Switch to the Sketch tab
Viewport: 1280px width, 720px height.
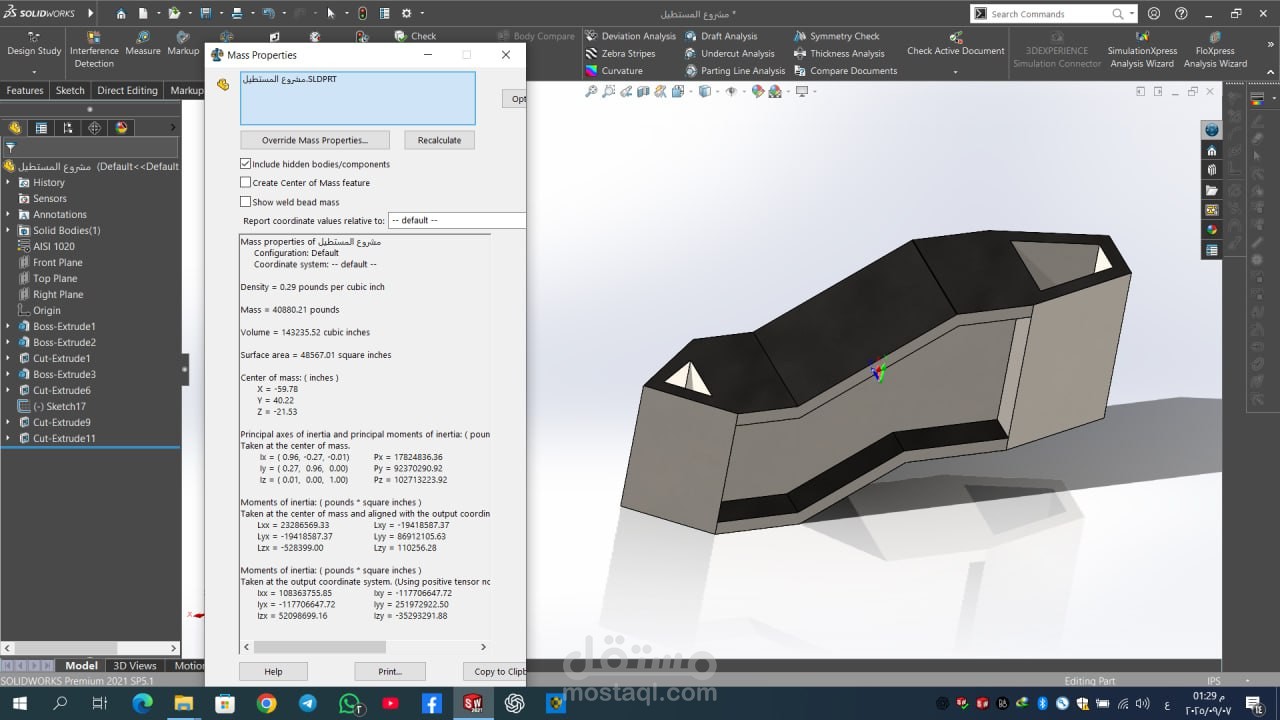70,90
